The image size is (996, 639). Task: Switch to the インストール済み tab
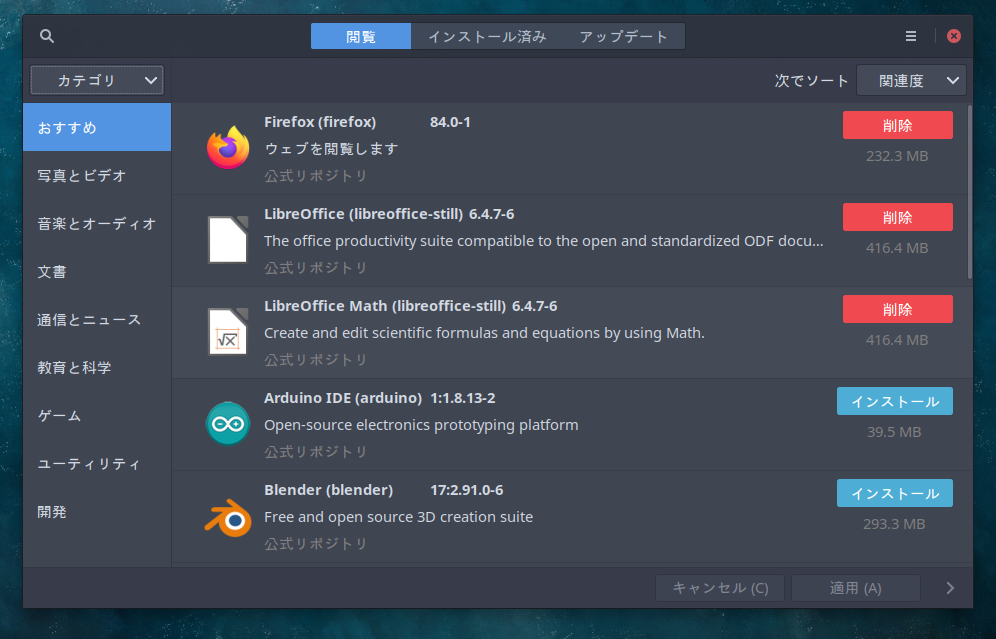pyautogui.click(x=487, y=37)
